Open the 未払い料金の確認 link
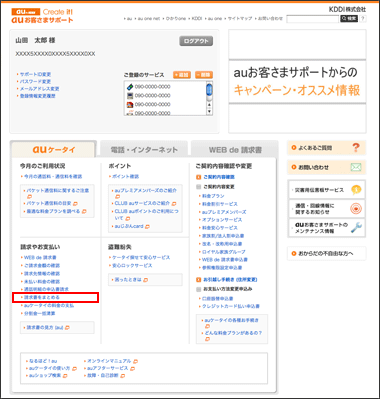 point(42,282)
